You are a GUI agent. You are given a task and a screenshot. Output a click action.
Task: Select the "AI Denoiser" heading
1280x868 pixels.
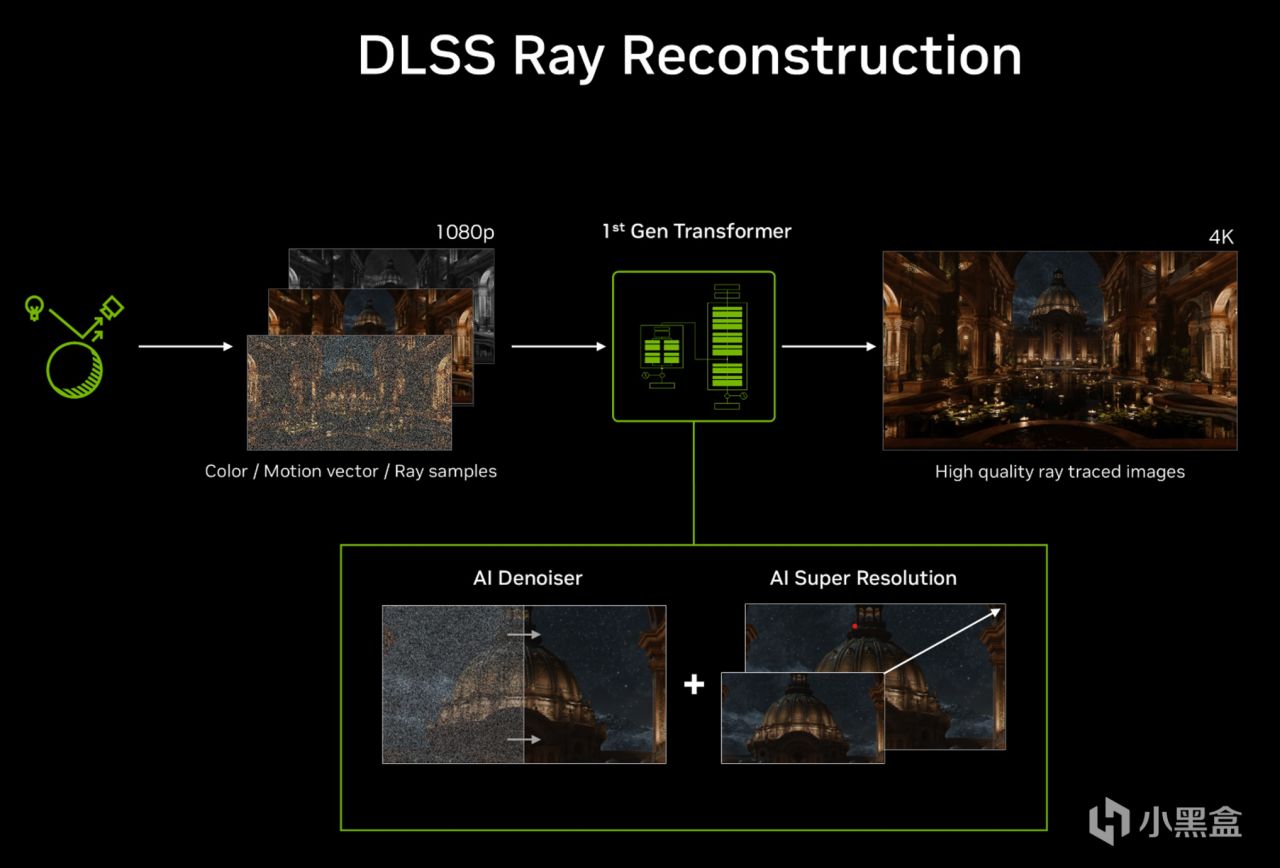pos(527,578)
